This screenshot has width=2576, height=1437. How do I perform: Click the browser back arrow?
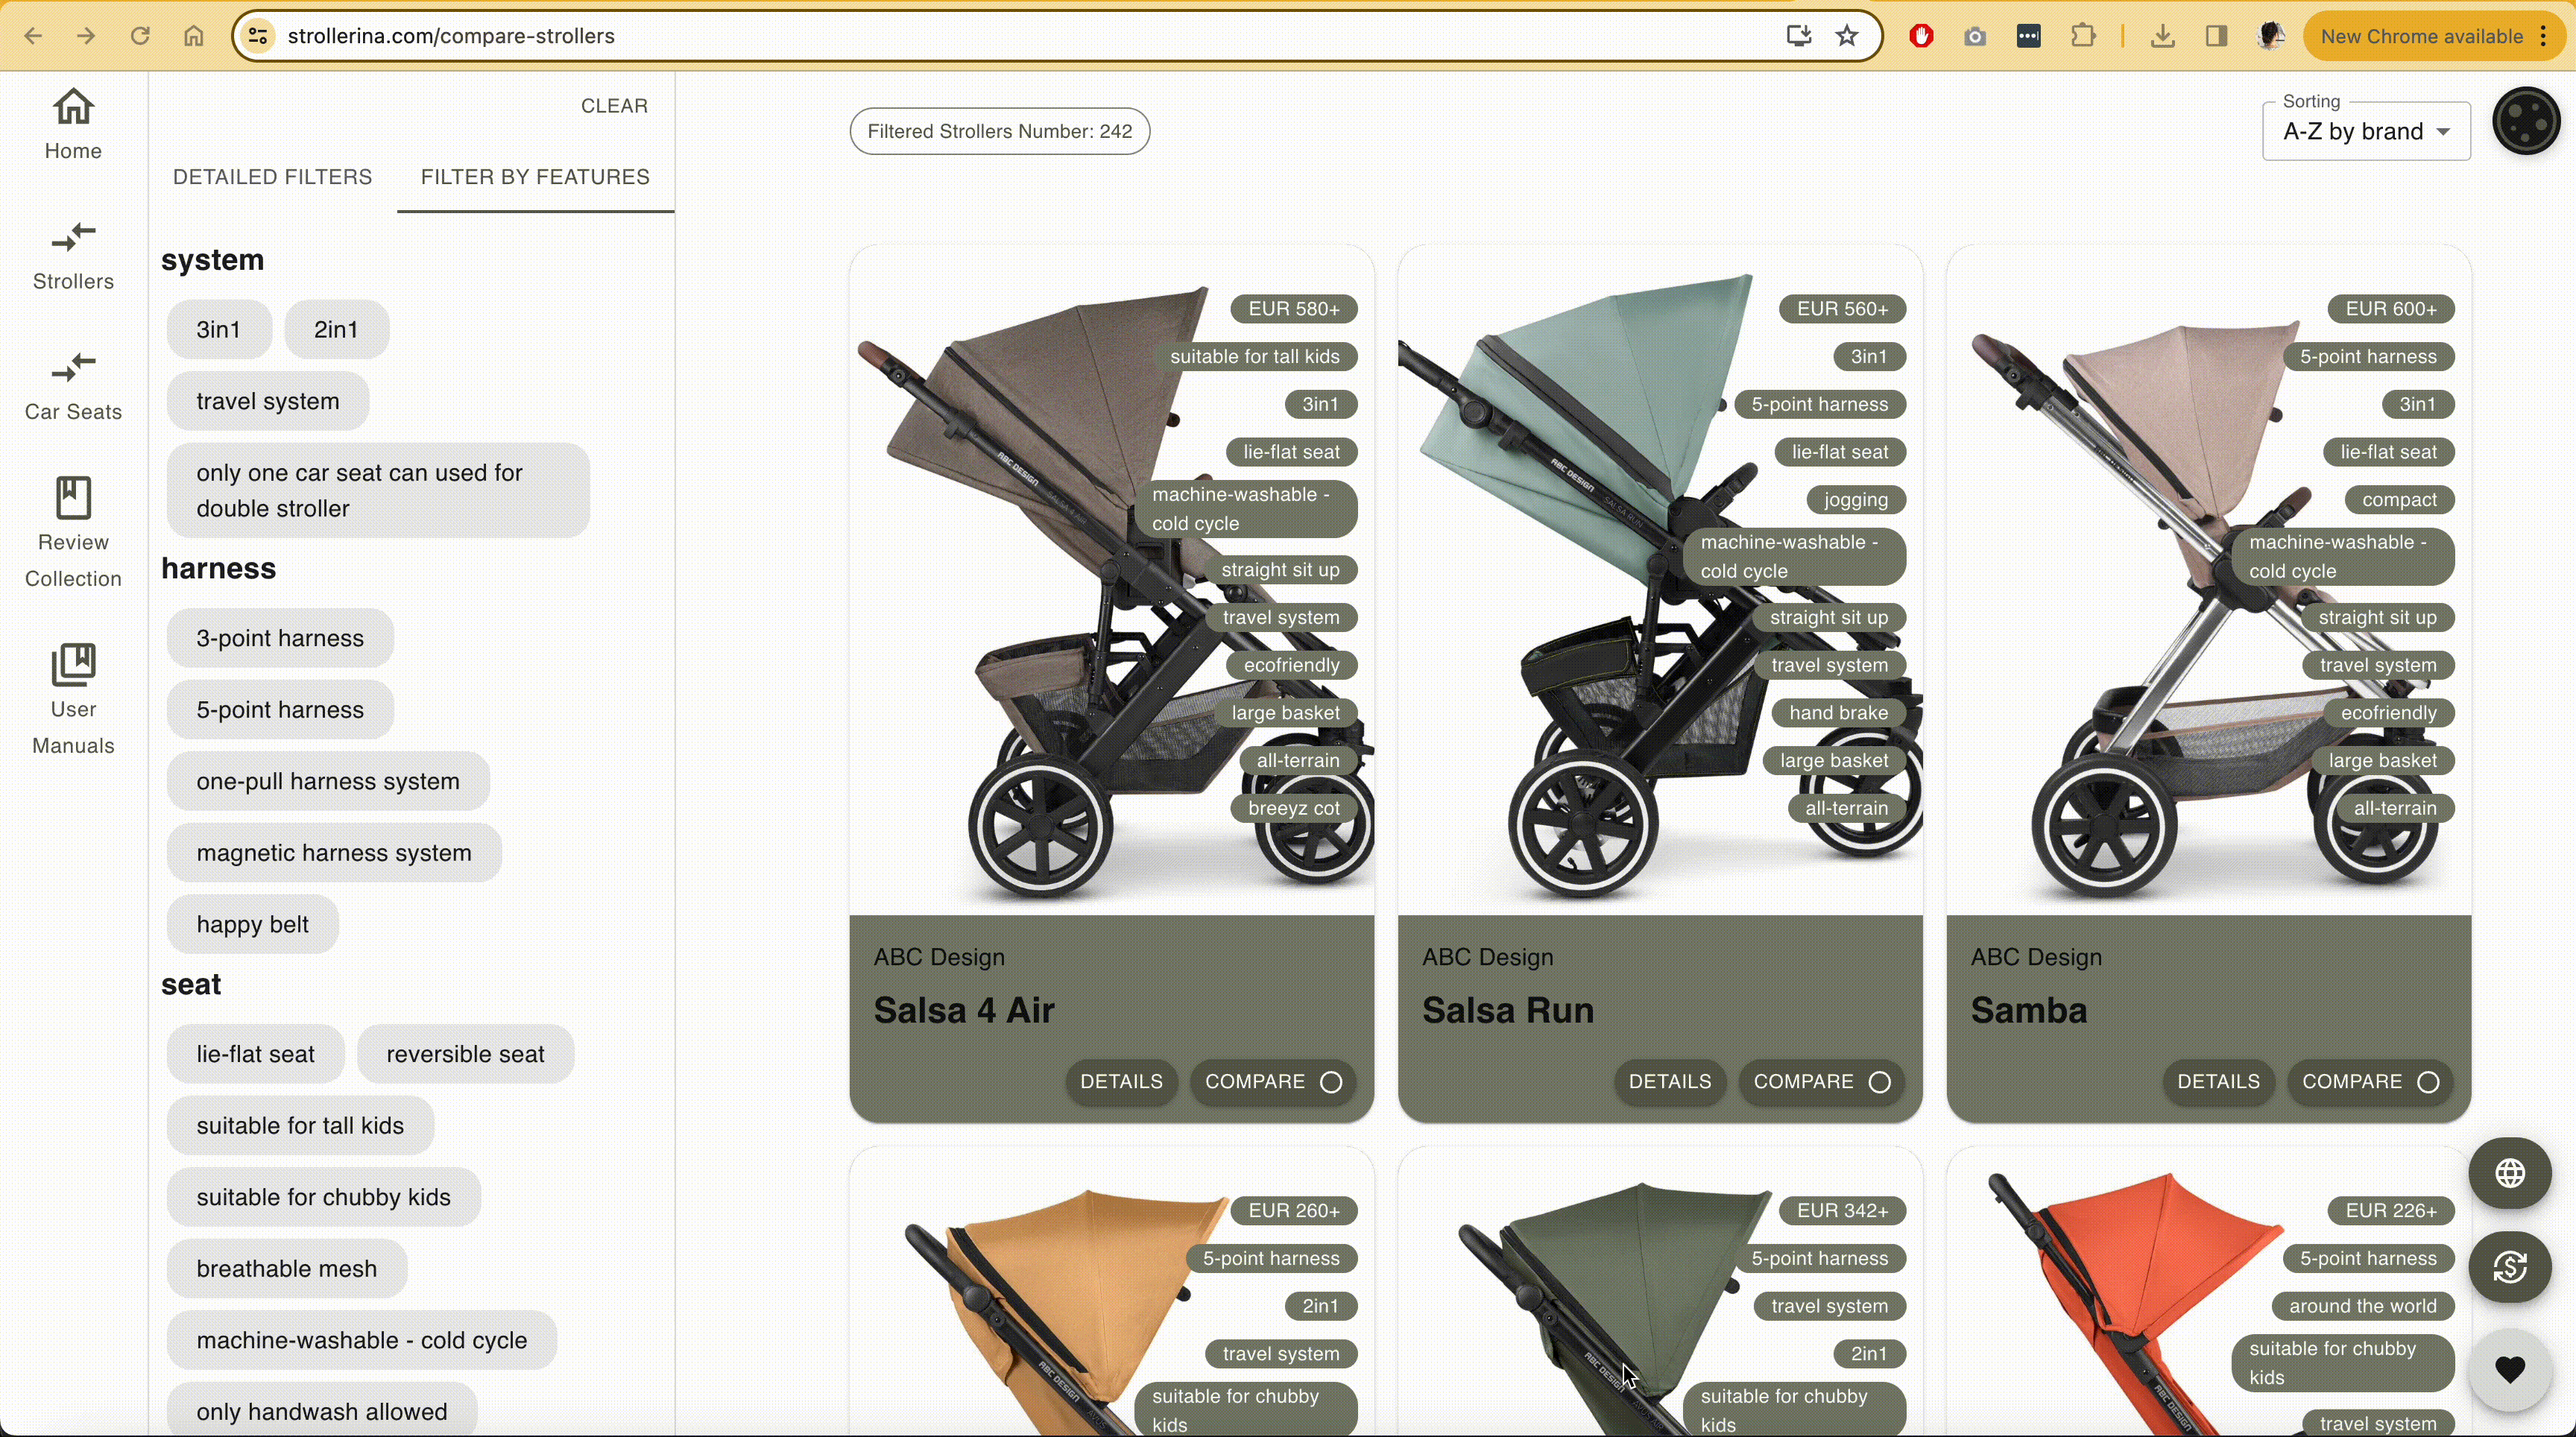pyautogui.click(x=33, y=36)
